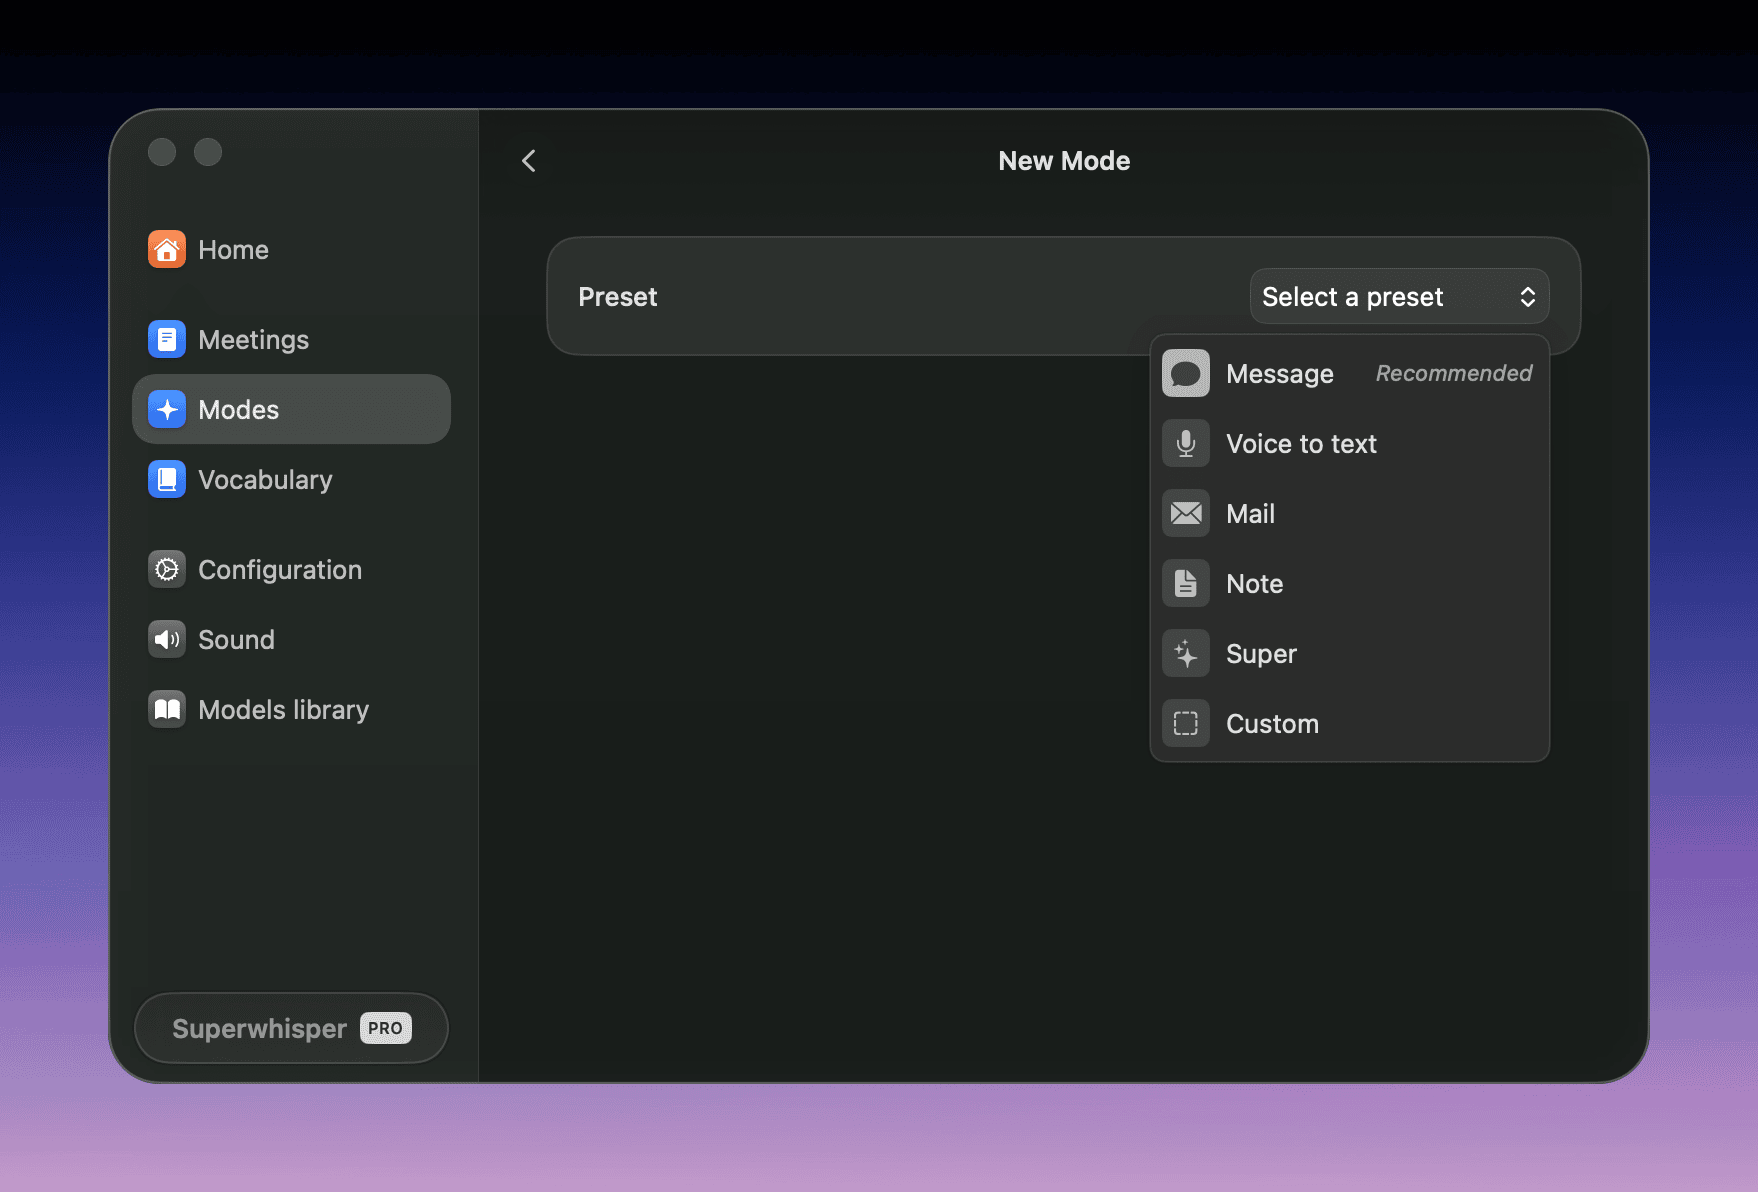Click the Sound speaker icon
Viewport: 1758px width, 1192px height.
(x=167, y=639)
